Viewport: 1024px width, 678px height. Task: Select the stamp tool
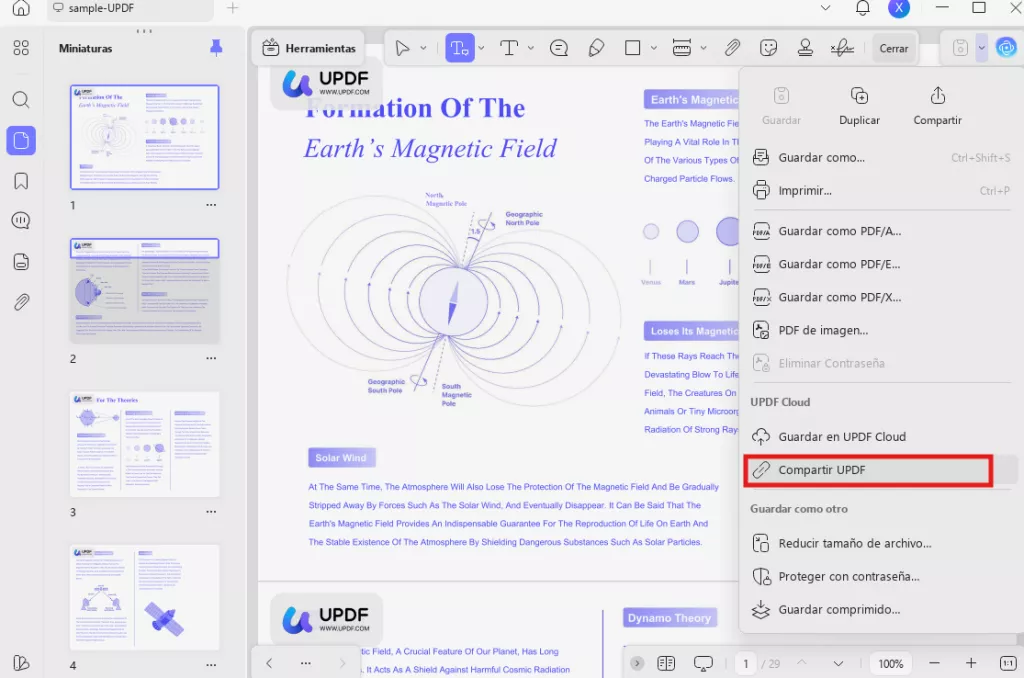tap(805, 48)
